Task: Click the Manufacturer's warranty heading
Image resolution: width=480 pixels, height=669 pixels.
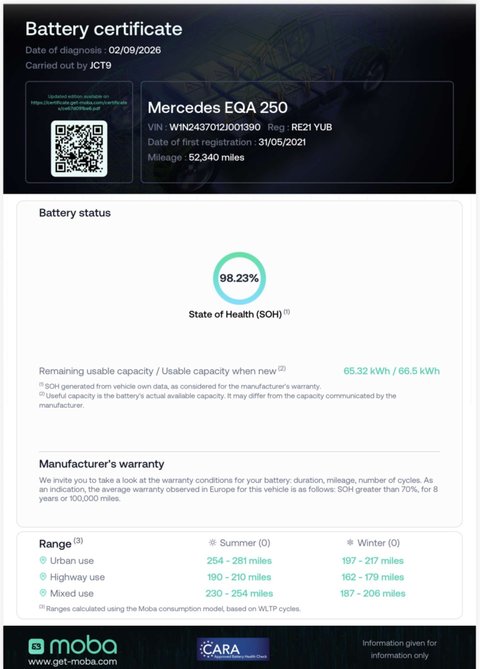Action: (x=102, y=464)
